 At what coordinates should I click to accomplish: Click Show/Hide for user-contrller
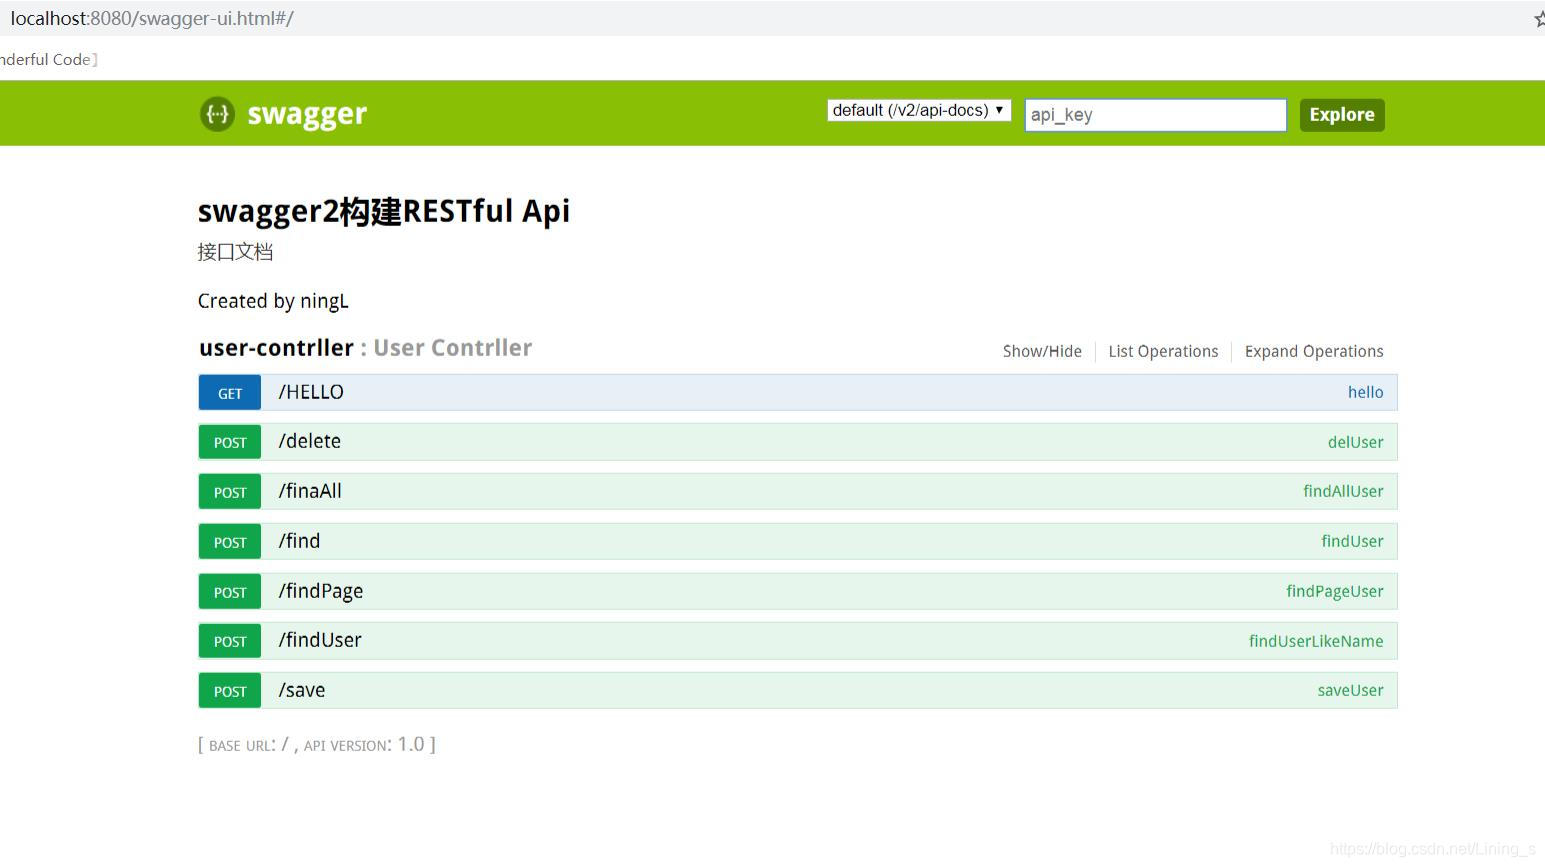click(x=1042, y=351)
